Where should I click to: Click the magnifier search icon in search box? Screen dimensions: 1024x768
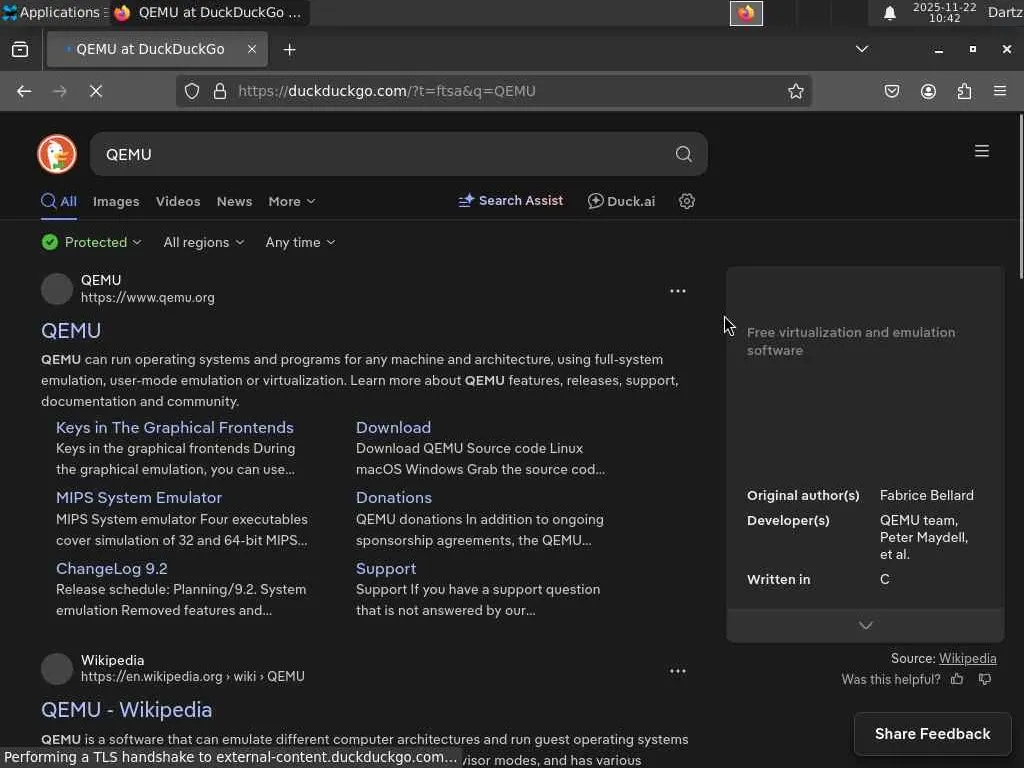click(x=683, y=154)
